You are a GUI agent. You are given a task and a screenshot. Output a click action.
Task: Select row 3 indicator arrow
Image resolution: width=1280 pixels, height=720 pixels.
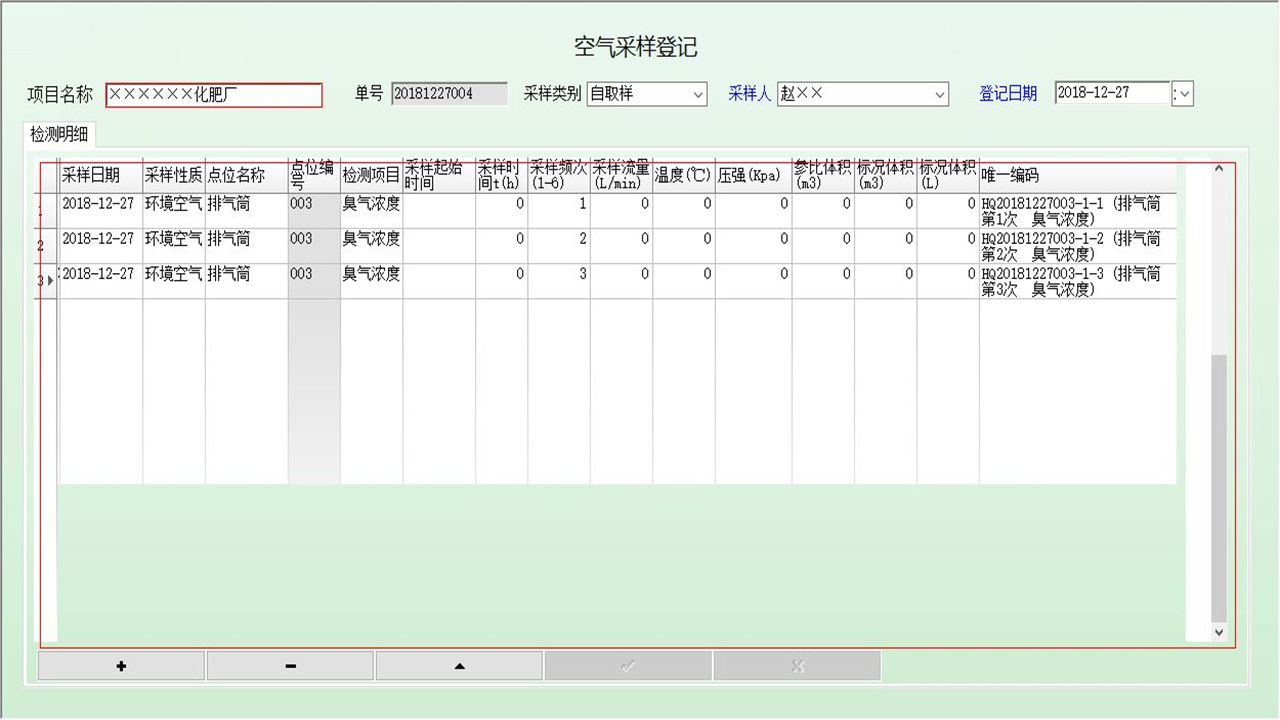[47, 281]
